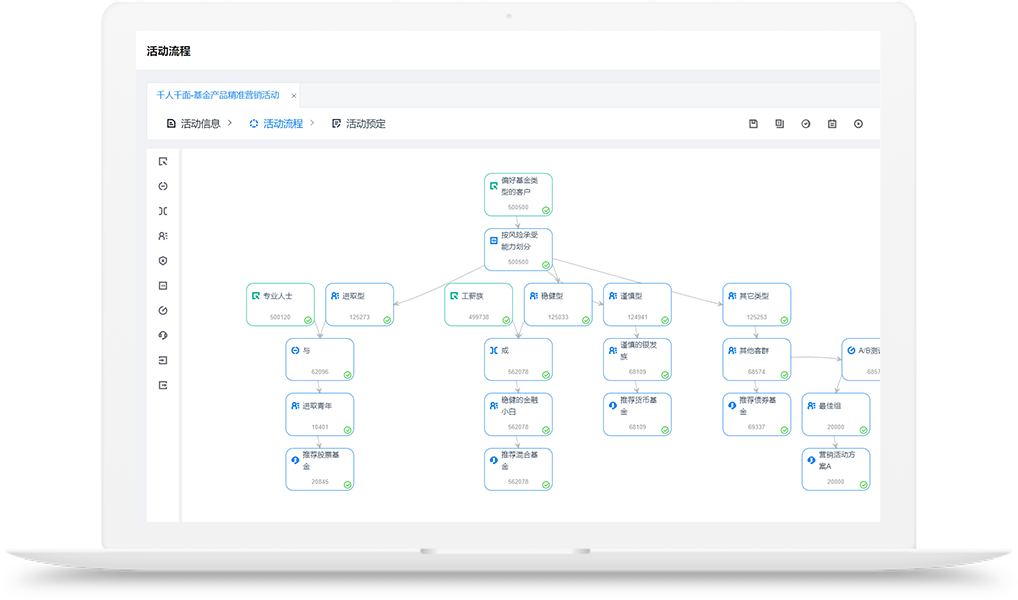Close the 千人千面 activity tab

coord(294,96)
